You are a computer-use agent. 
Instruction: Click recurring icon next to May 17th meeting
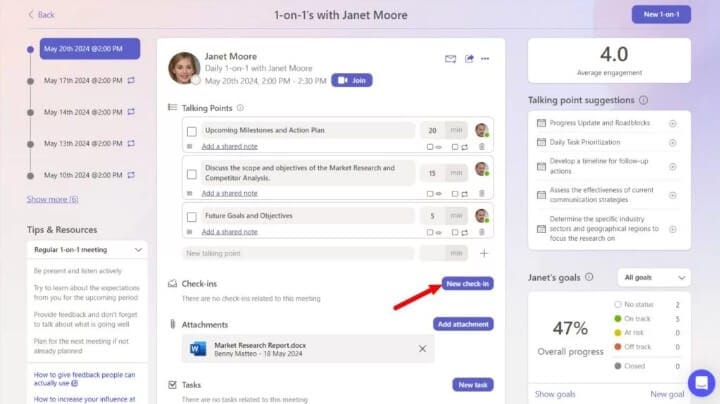point(131,80)
